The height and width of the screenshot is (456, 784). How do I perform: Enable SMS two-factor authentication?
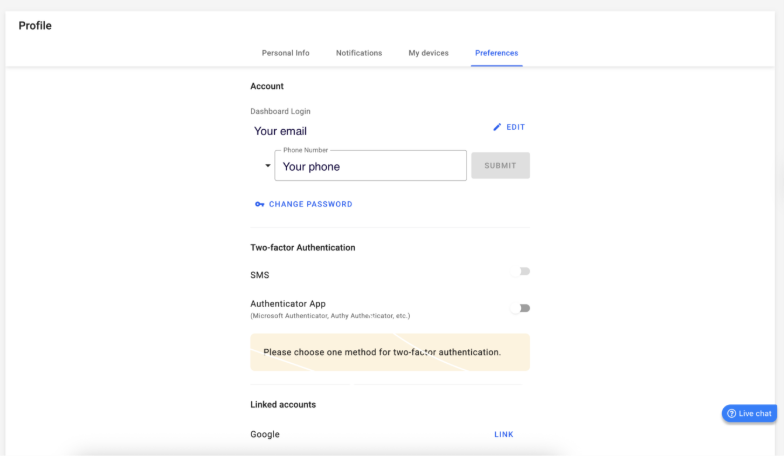[520, 271]
